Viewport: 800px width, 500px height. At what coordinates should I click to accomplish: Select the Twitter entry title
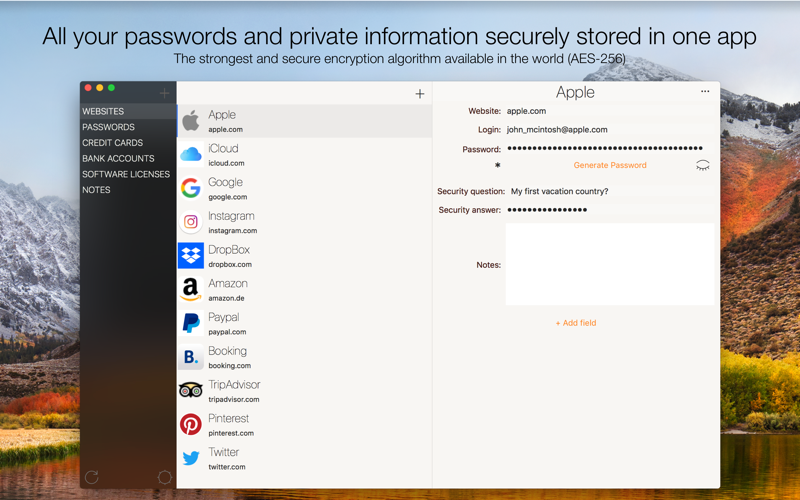[x=223, y=452]
